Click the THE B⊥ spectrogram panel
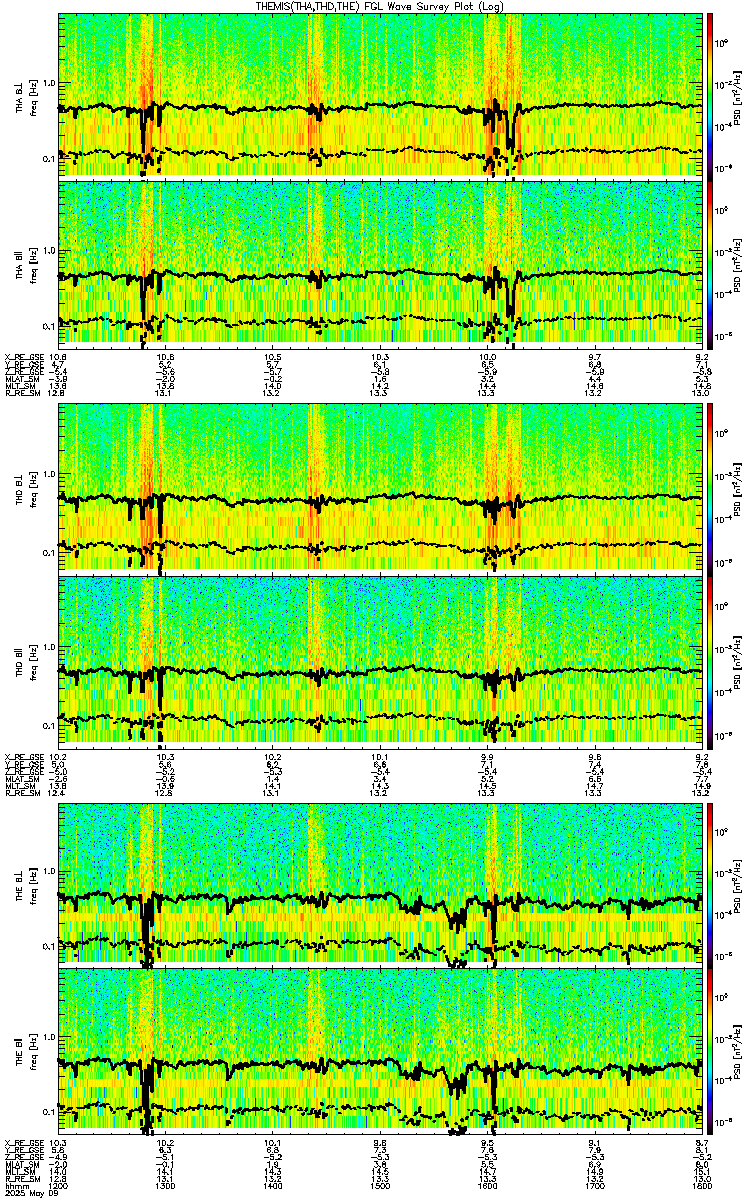Screen dimensions: 750x1200 [380, 884]
